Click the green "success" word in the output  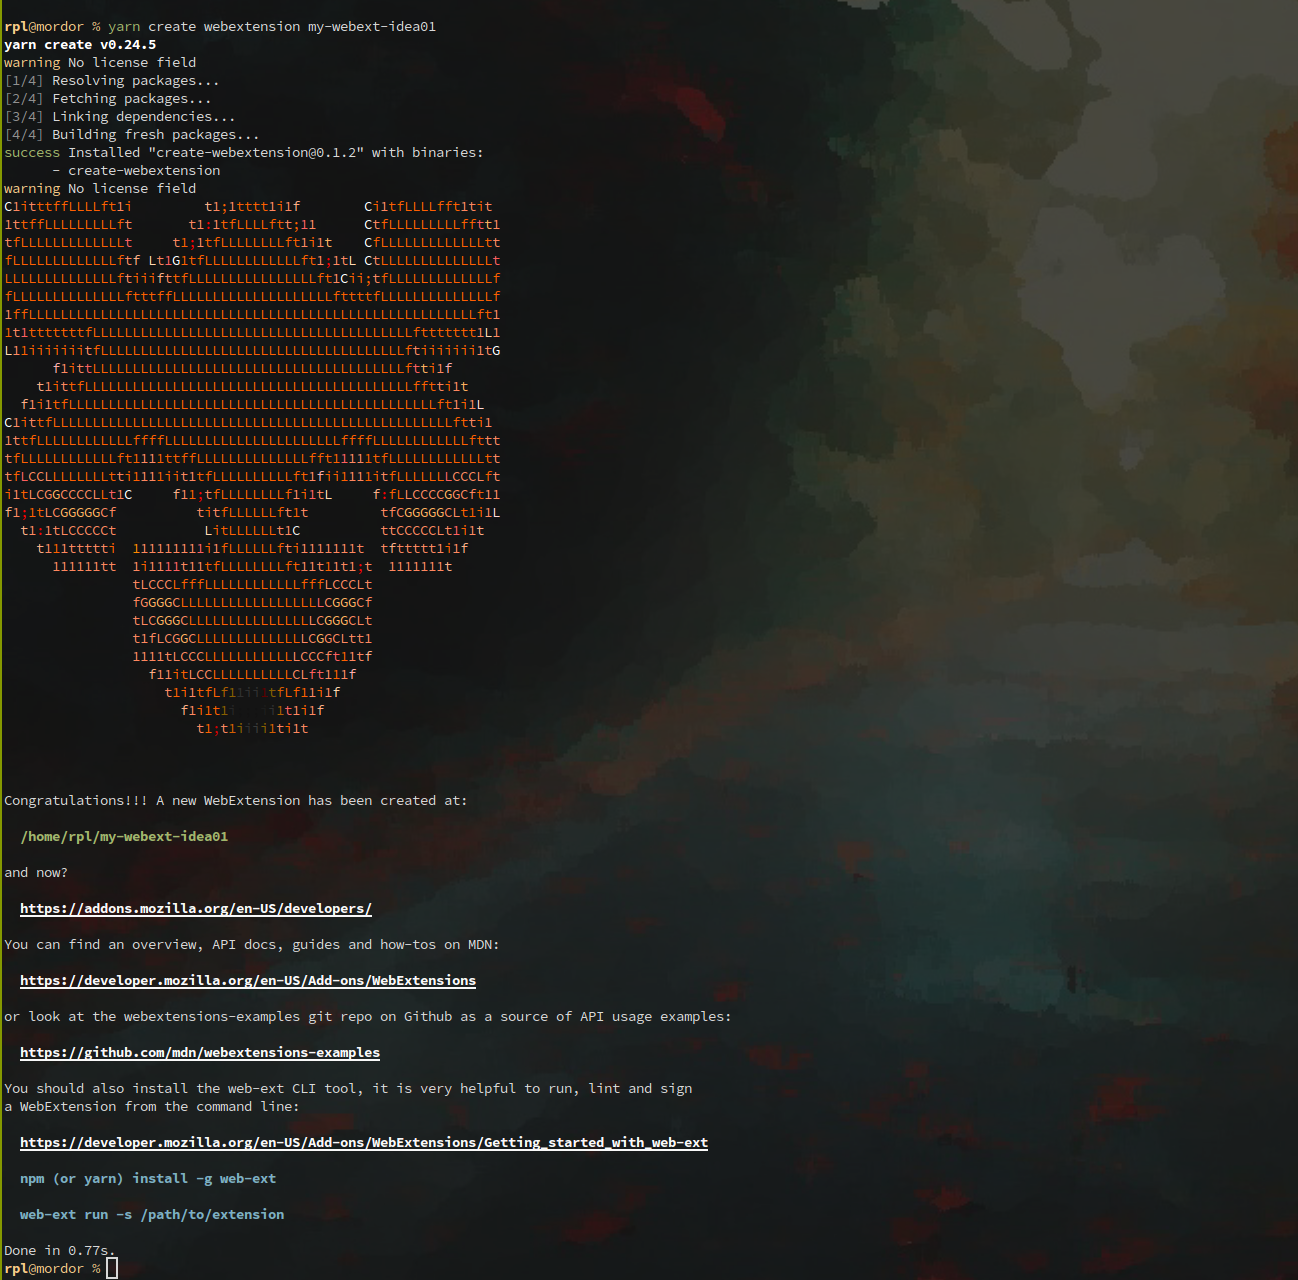click(32, 153)
